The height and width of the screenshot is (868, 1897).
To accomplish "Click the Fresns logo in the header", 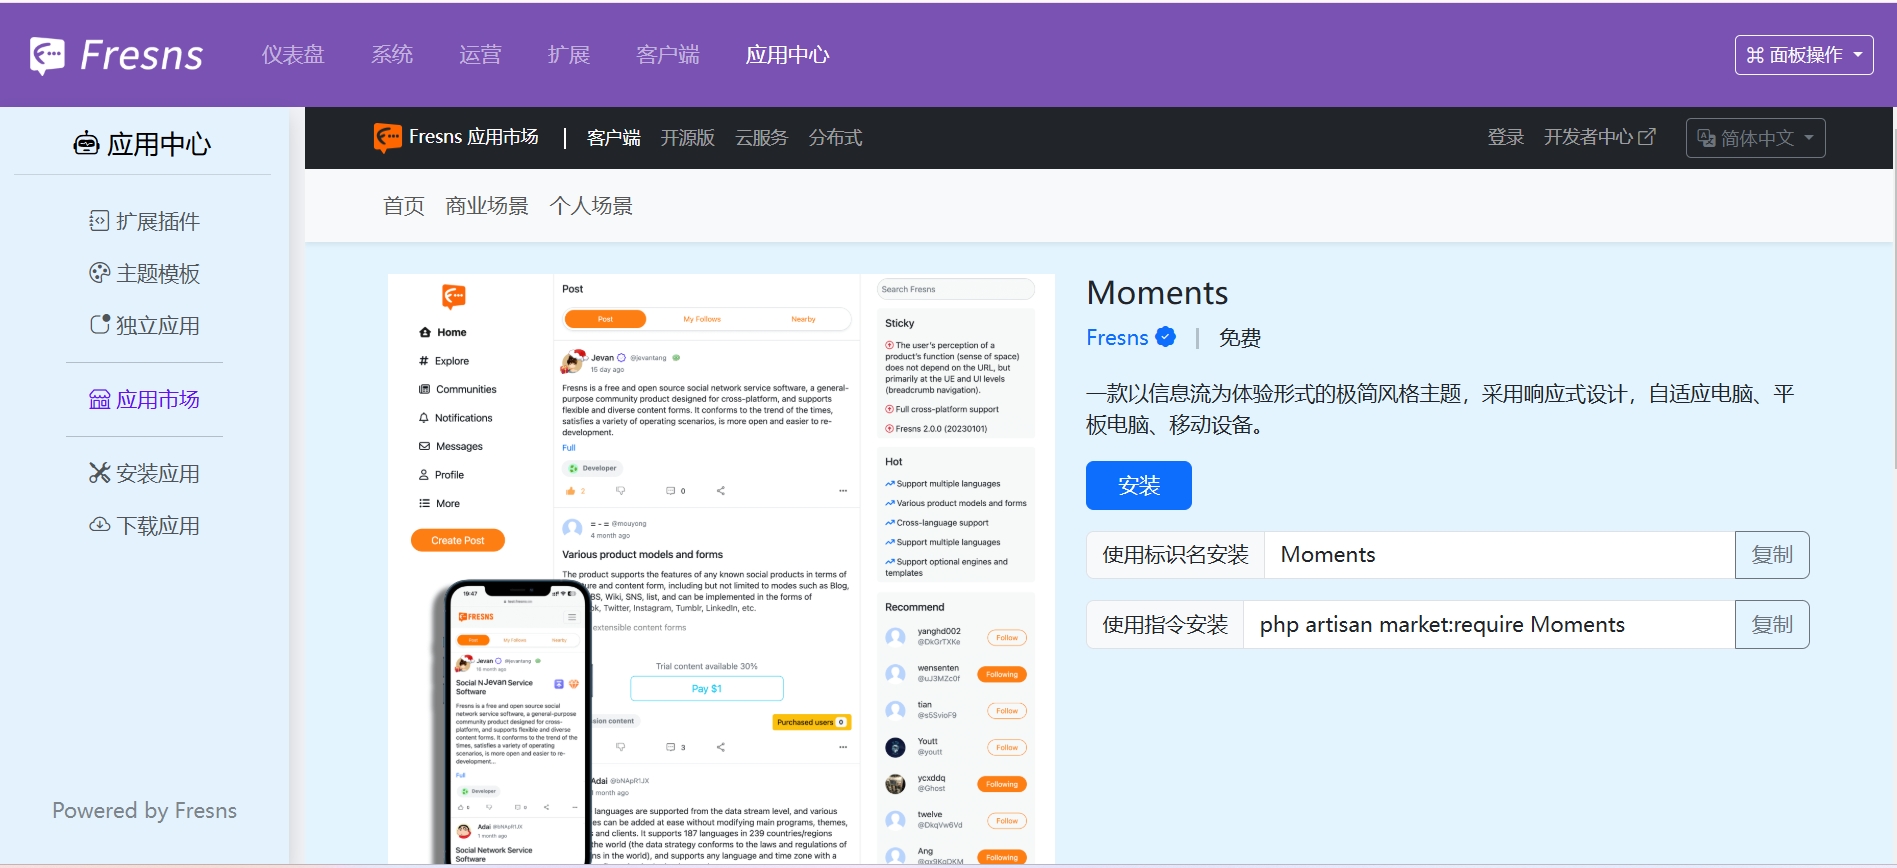I will pos(117,56).
